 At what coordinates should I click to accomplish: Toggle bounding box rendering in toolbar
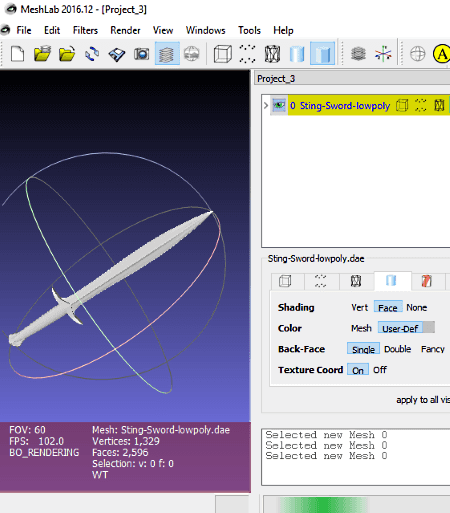(x=223, y=54)
